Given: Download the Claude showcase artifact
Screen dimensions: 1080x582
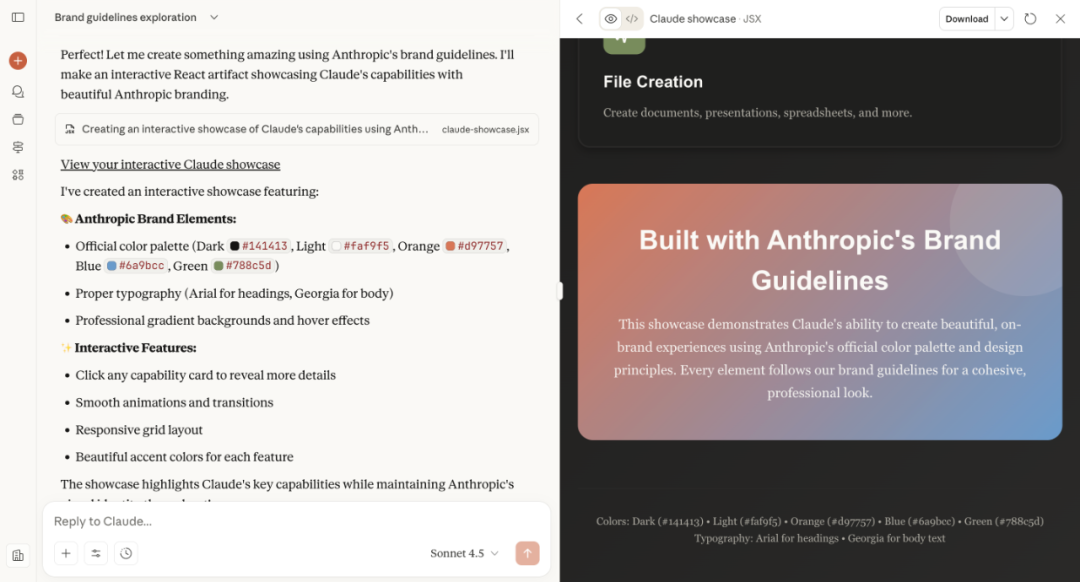Looking at the screenshot, I should 966,19.
